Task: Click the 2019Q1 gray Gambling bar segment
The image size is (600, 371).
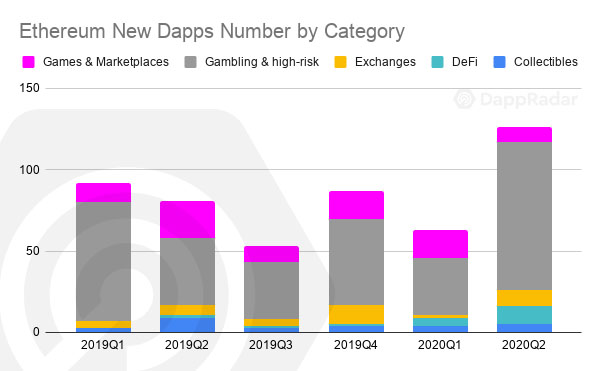Action: coord(103,262)
